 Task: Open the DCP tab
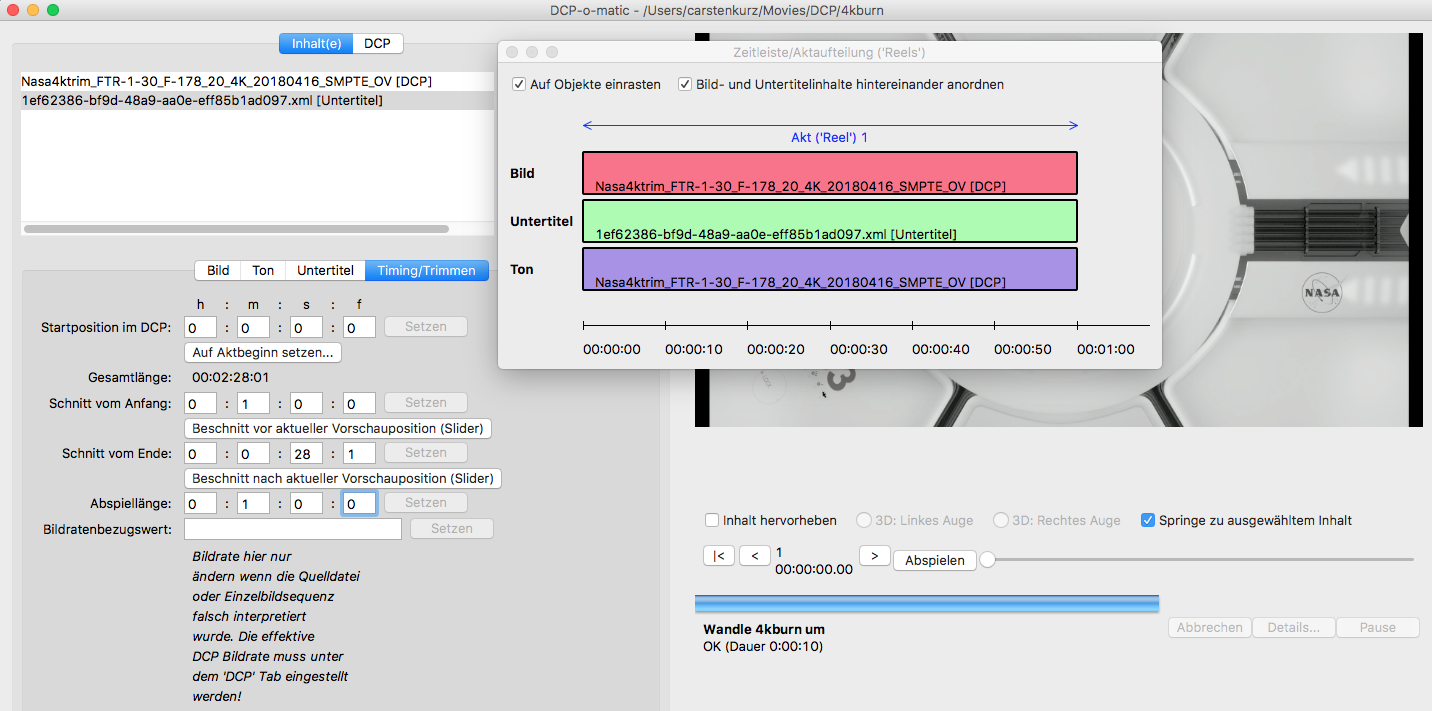pos(377,43)
